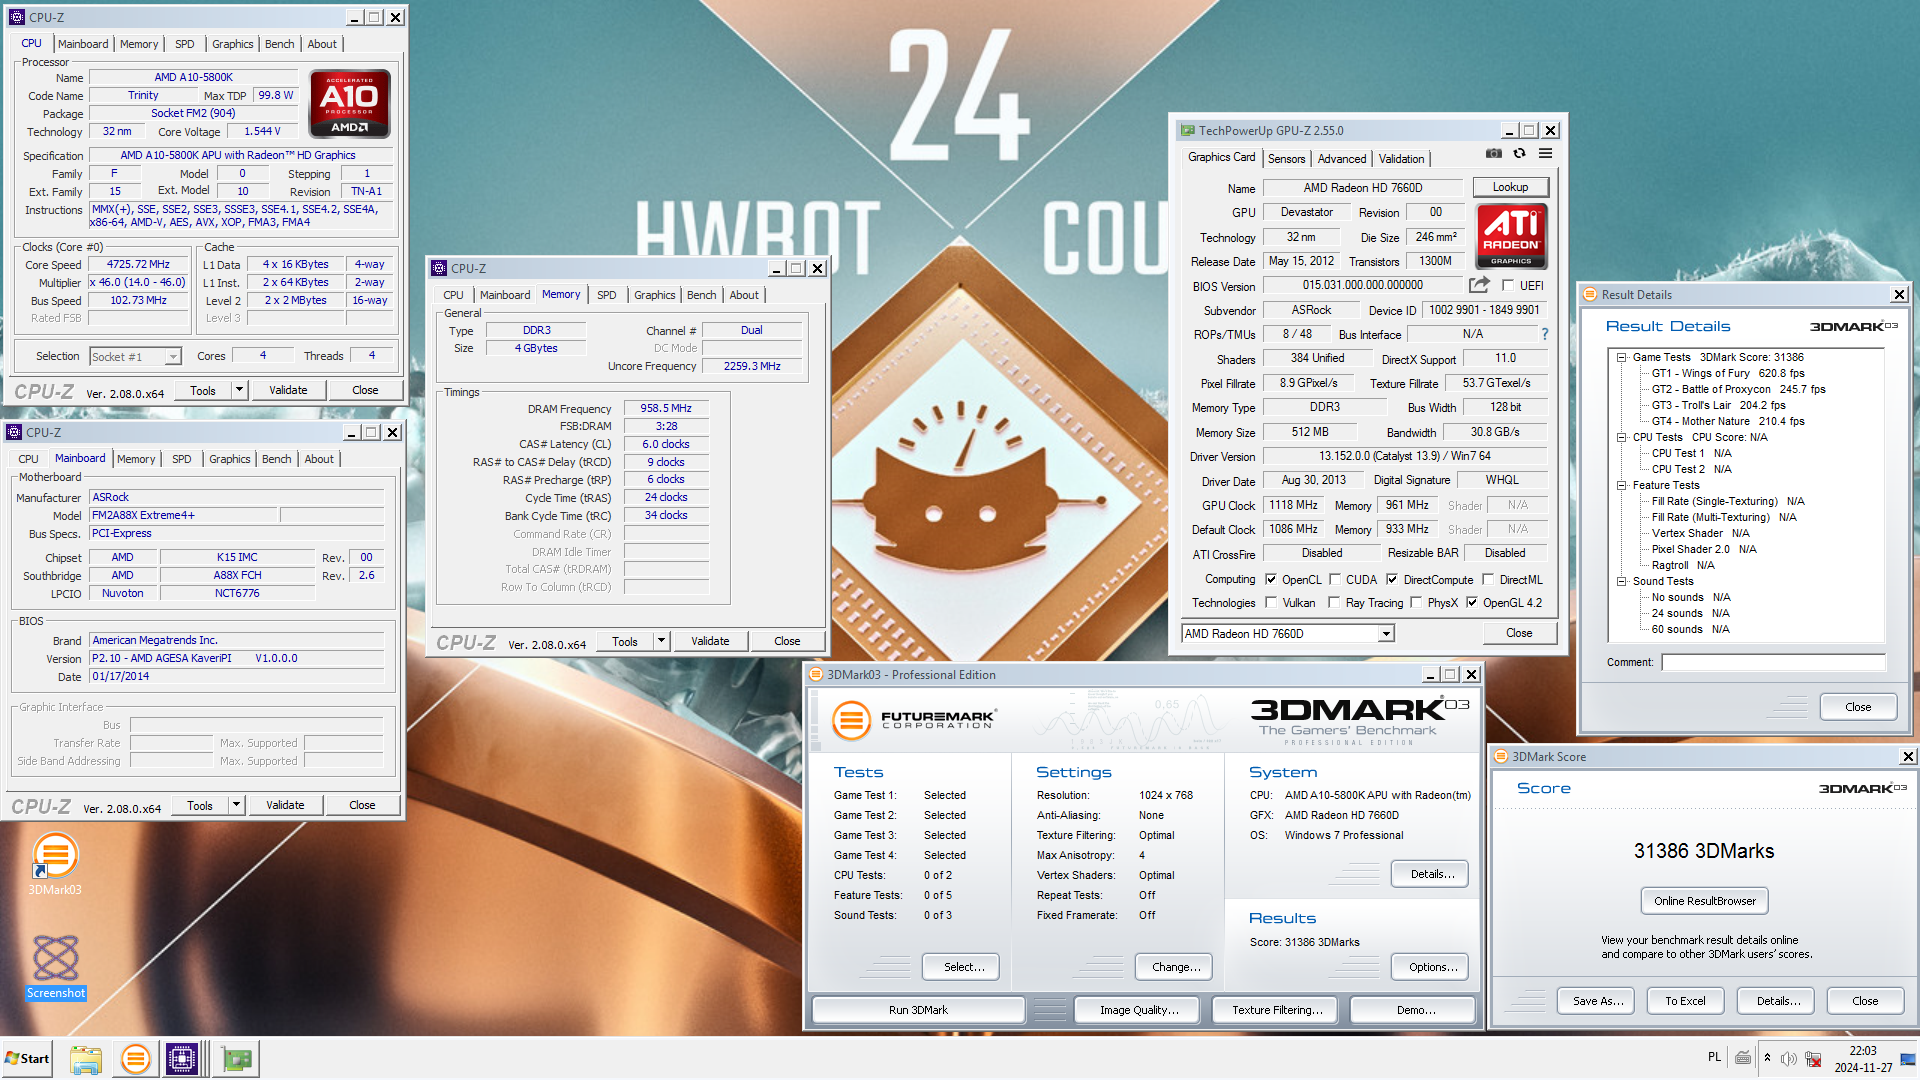This screenshot has width=1920, height=1080.
Task: Switch to Advanced tab in GPU-Z
Action: pos(1341,159)
